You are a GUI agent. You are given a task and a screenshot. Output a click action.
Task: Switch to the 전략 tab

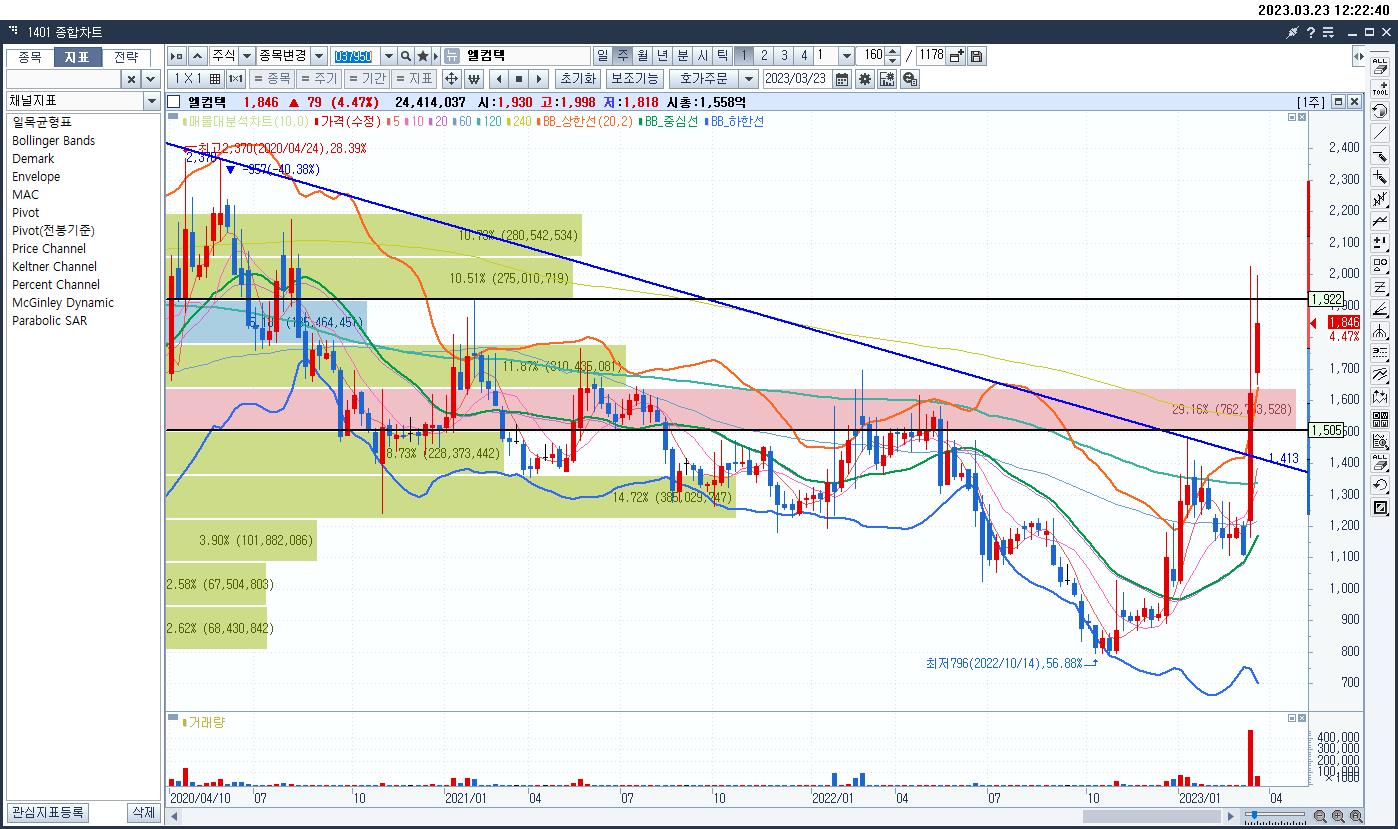click(126, 57)
